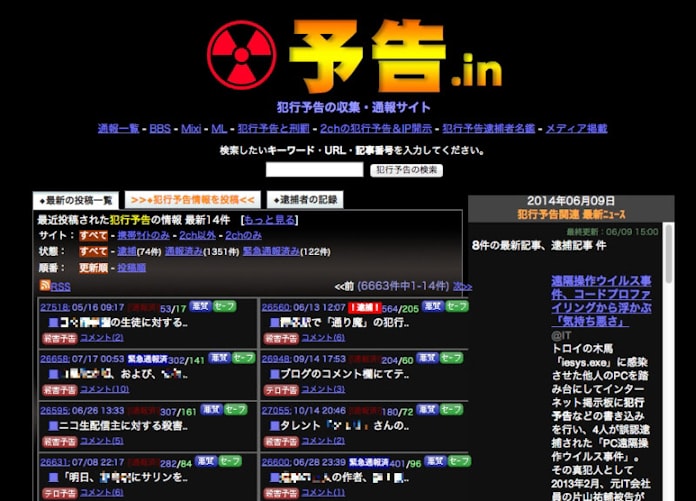The width and height of the screenshot is (696, 501).
Task: Click the 犯行予告の検索 search button
Action: (x=406, y=170)
